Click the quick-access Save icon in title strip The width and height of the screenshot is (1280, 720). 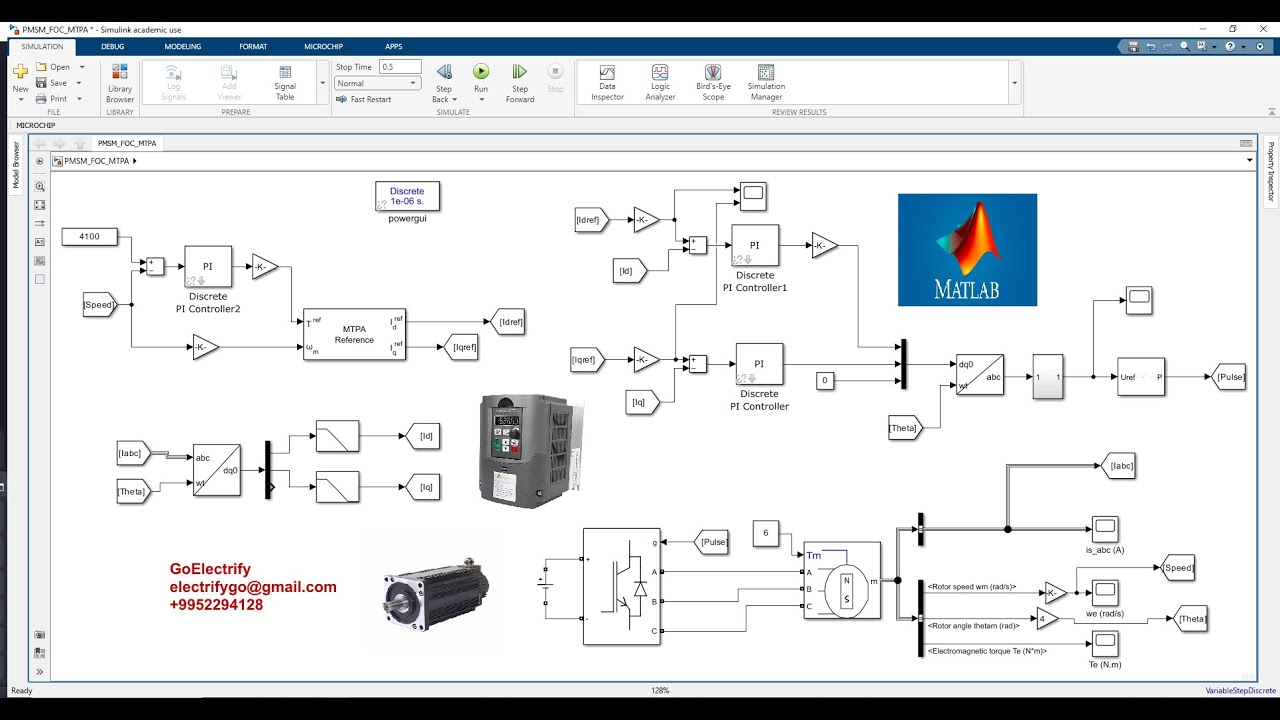(1133, 46)
